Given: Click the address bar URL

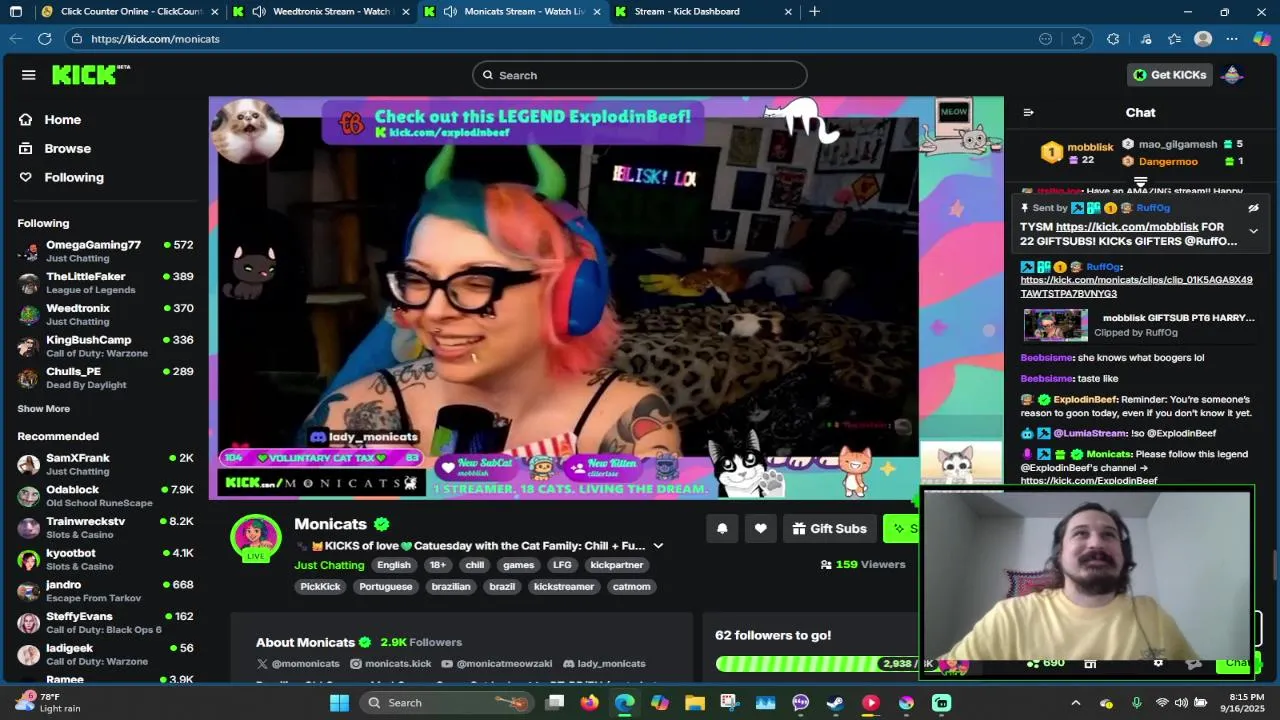Looking at the screenshot, I should tap(155, 39).
